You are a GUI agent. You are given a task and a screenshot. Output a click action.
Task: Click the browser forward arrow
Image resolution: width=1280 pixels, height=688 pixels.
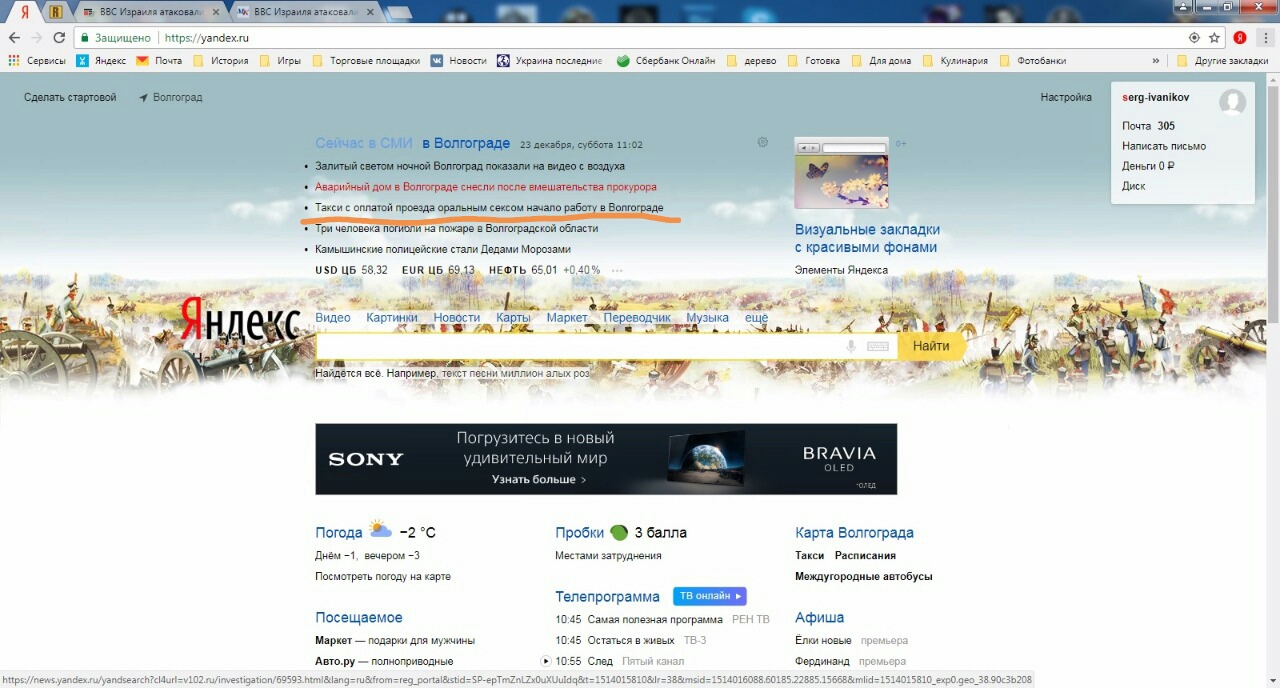(x=37, y=38)
